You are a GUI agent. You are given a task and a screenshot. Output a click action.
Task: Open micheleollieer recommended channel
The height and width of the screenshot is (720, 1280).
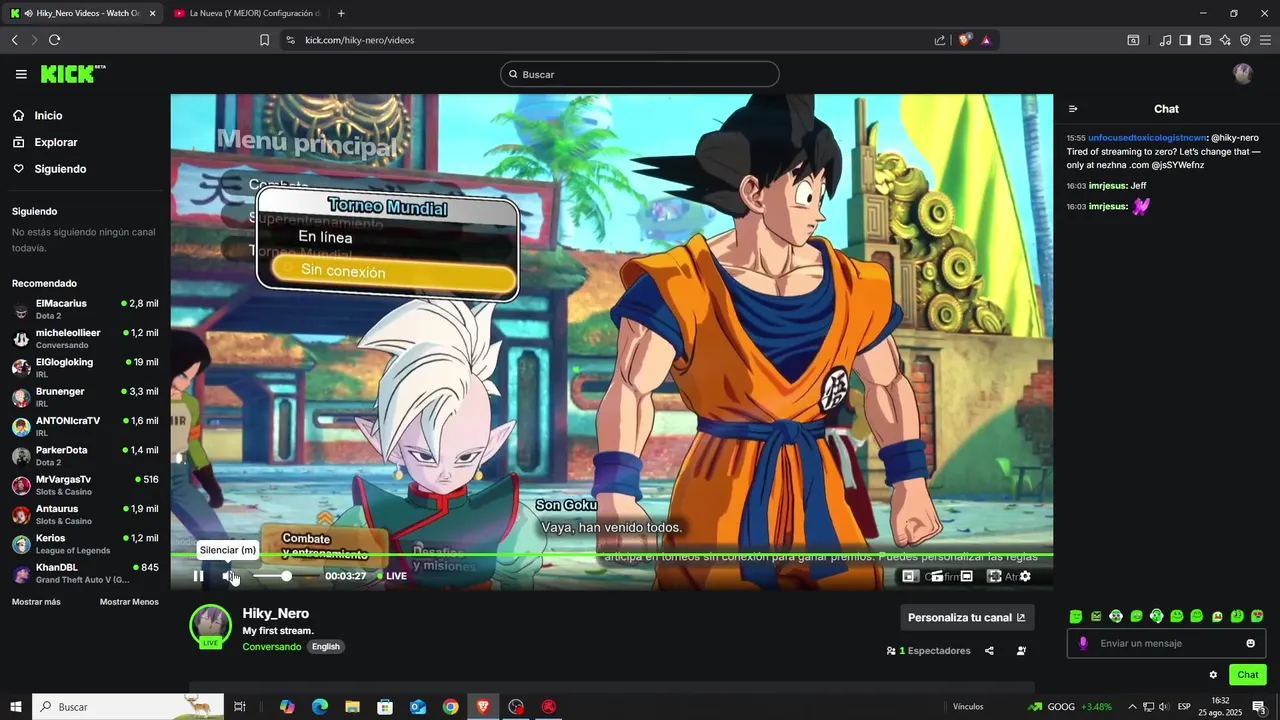pyautogui.click(x=85, y=338)
